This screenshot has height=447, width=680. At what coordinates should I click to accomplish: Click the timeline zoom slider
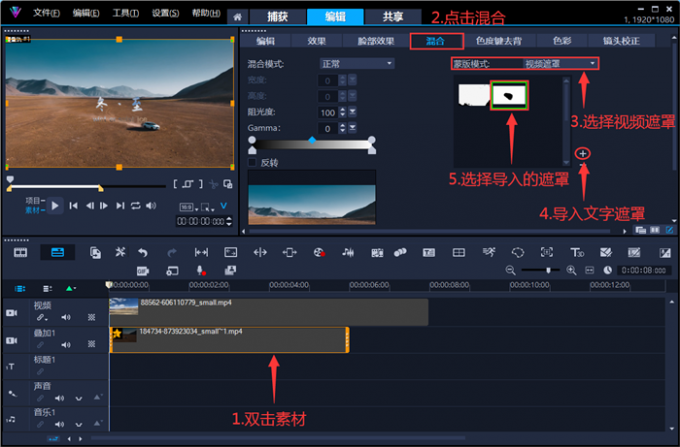(548, 271)
